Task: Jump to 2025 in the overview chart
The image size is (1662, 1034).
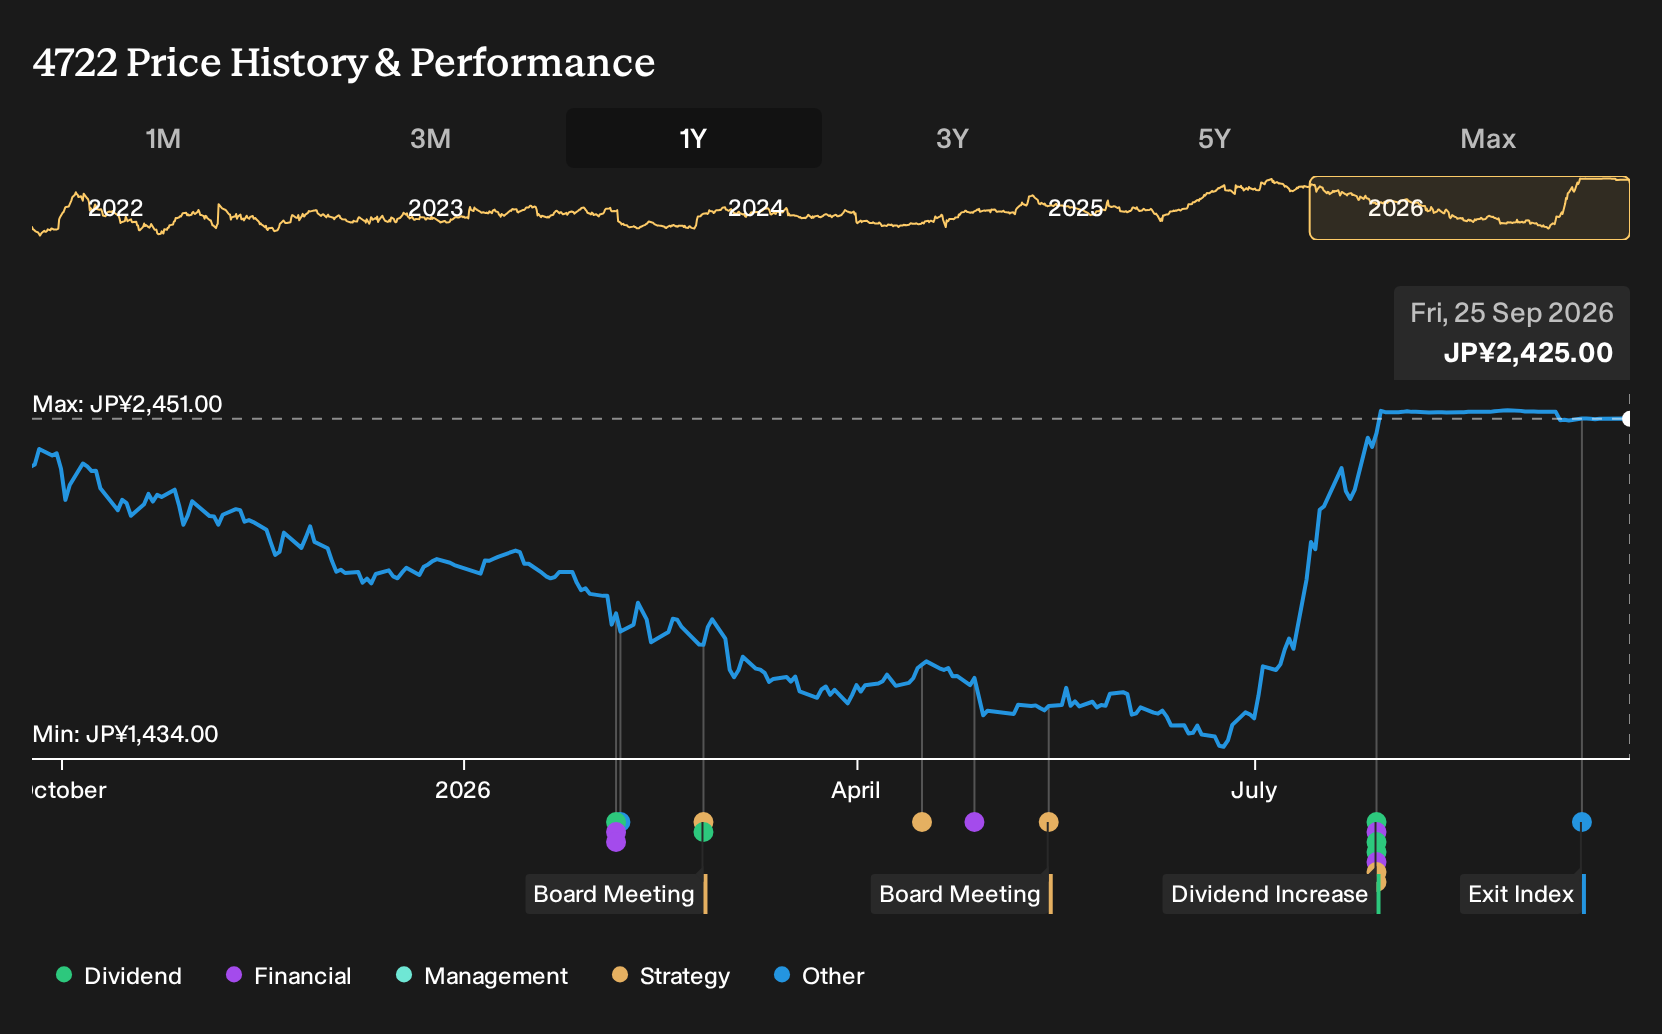Action: (x=1076, y=208)
